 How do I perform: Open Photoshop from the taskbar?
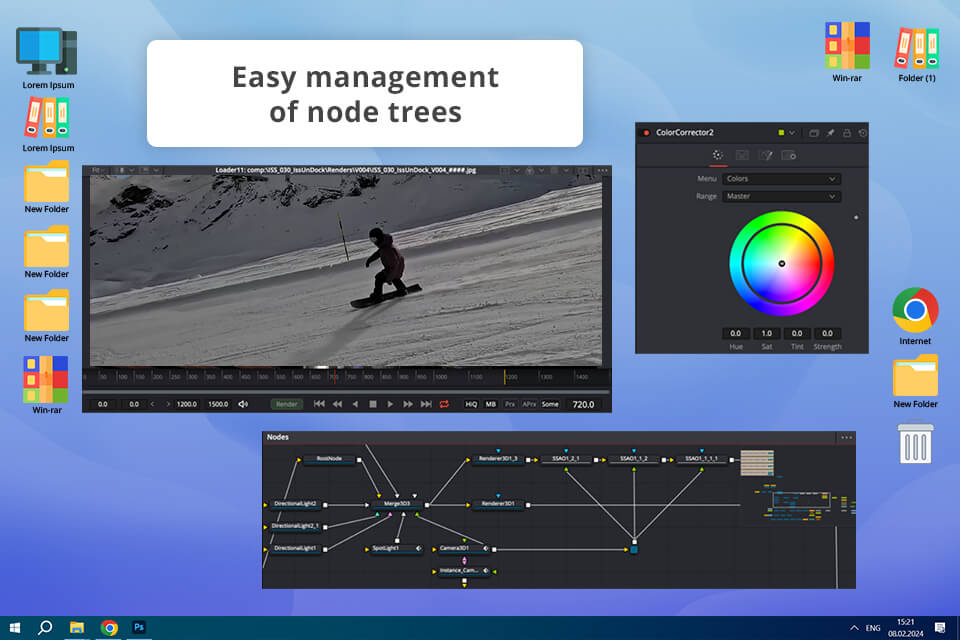[x=139, y=627]
